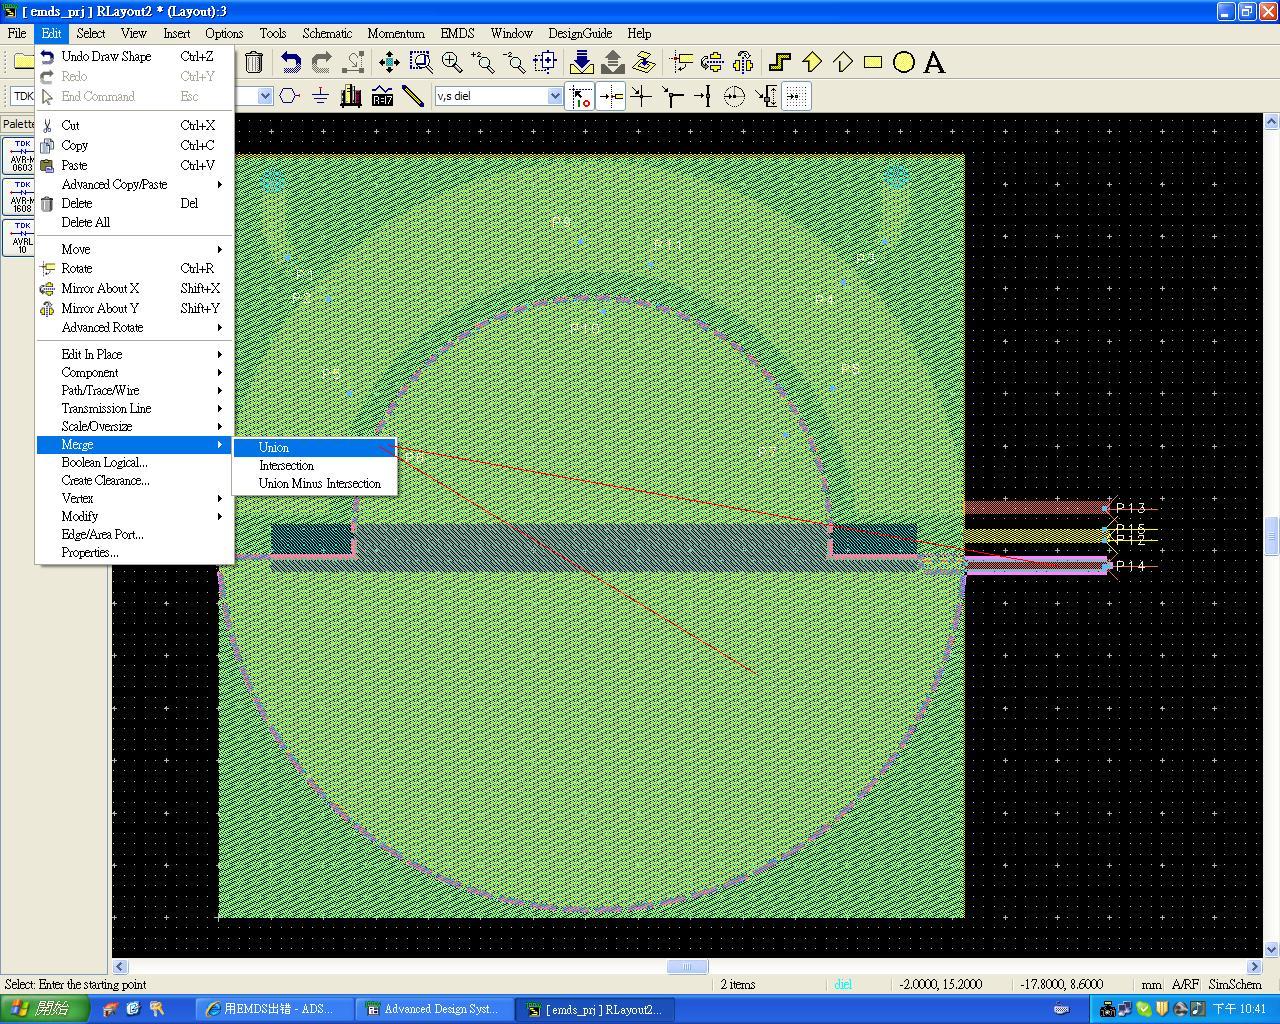Click the mirror about Y toolbar icon
The width and height of the screenshot is (1280, 1024).
pyautogui.click(x=743, y=62)
